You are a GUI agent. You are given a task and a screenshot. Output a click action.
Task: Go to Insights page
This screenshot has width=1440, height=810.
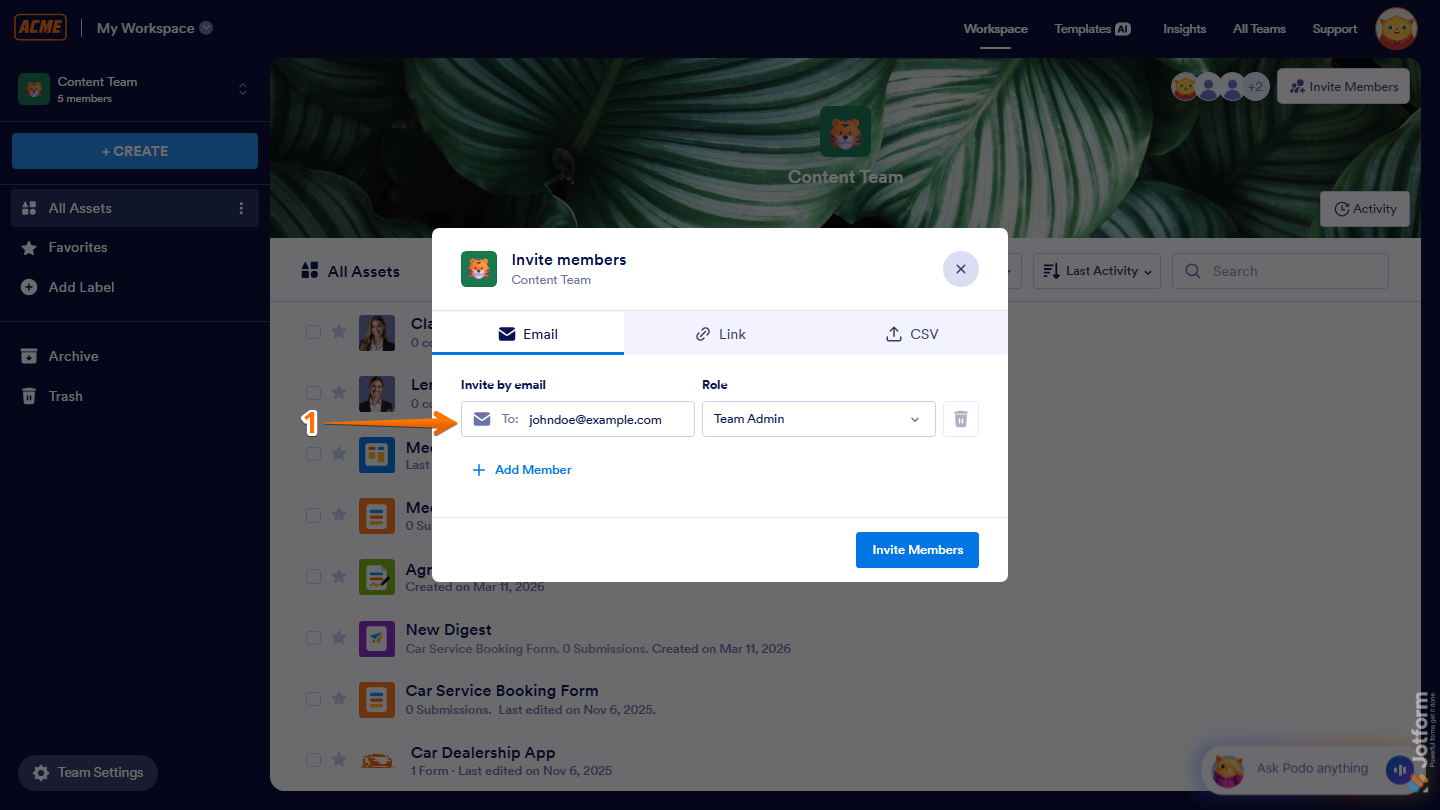[1184, 29]
